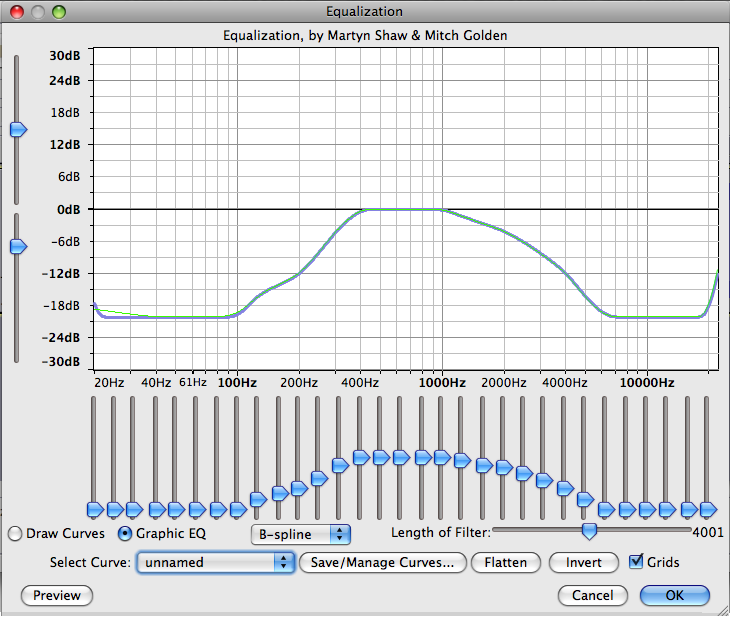The width and height of the screenshot is (730, 617).
Task: Select the Graphic EQ radio button
Action: point(126,534)
